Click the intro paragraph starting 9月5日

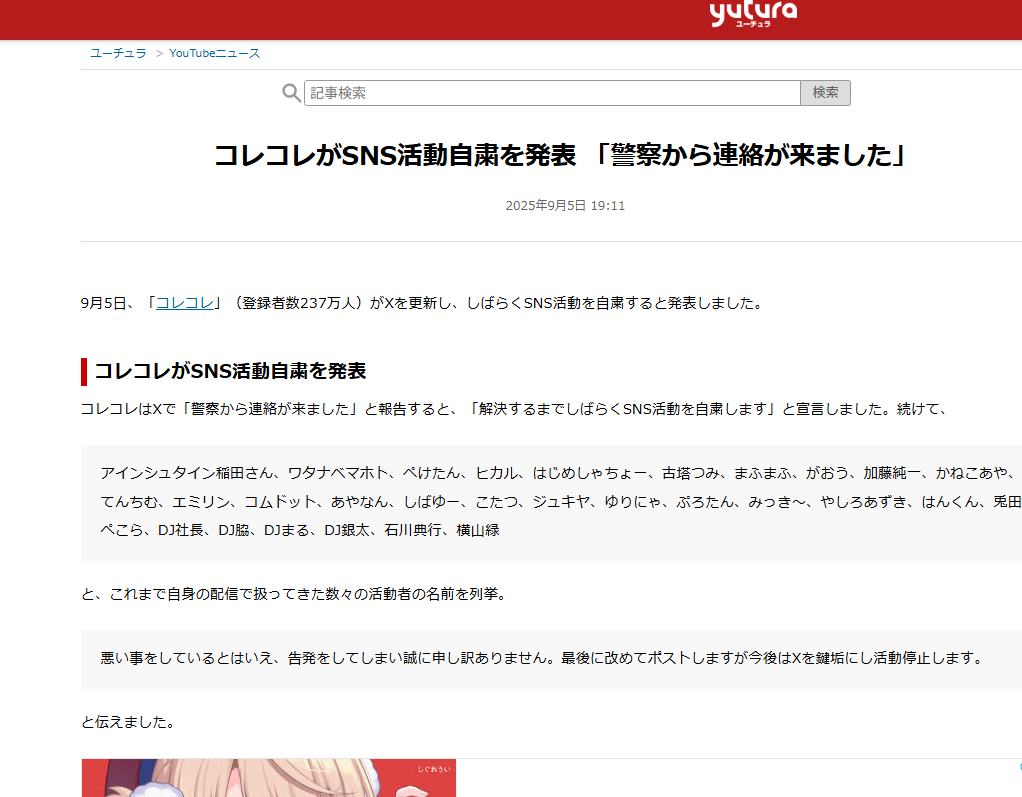point(422,303)
